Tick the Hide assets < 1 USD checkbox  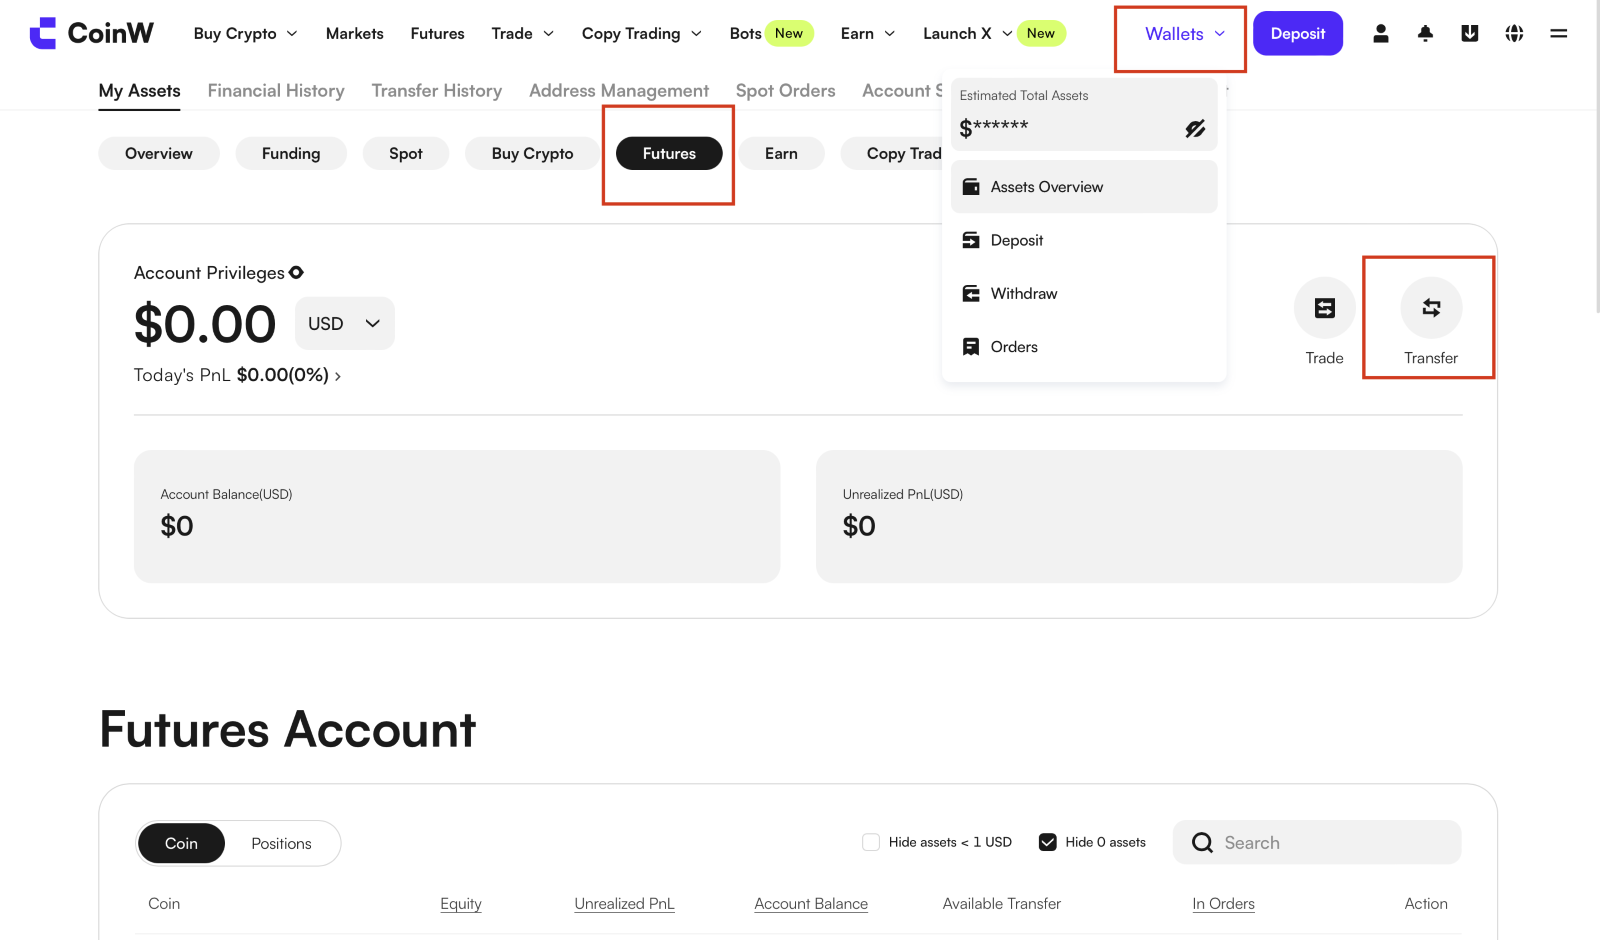pyautogui.click(x=871, y=842)
